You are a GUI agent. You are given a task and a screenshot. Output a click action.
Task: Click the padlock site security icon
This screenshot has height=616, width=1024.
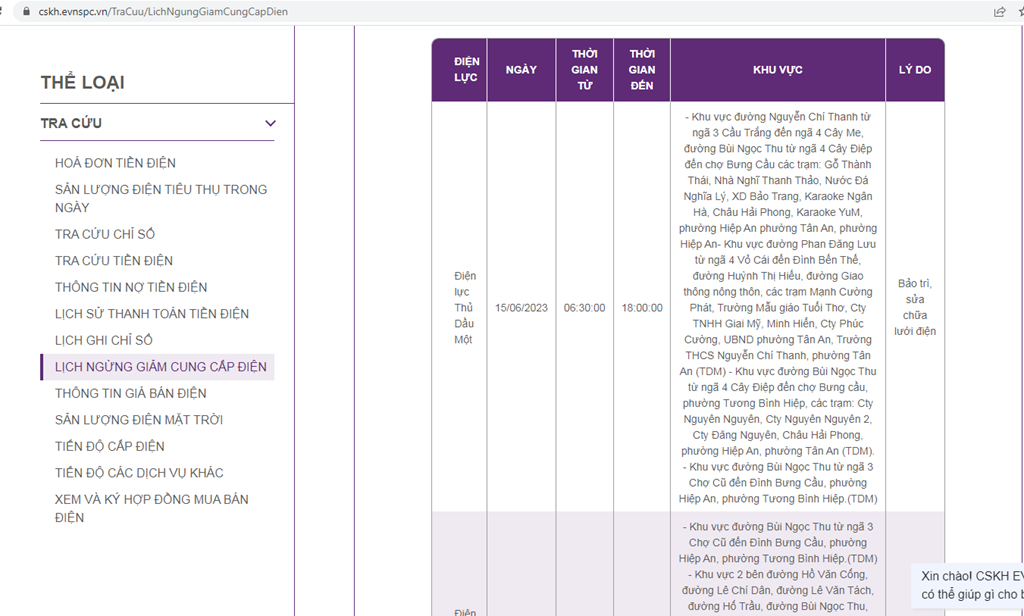point(26,12)
